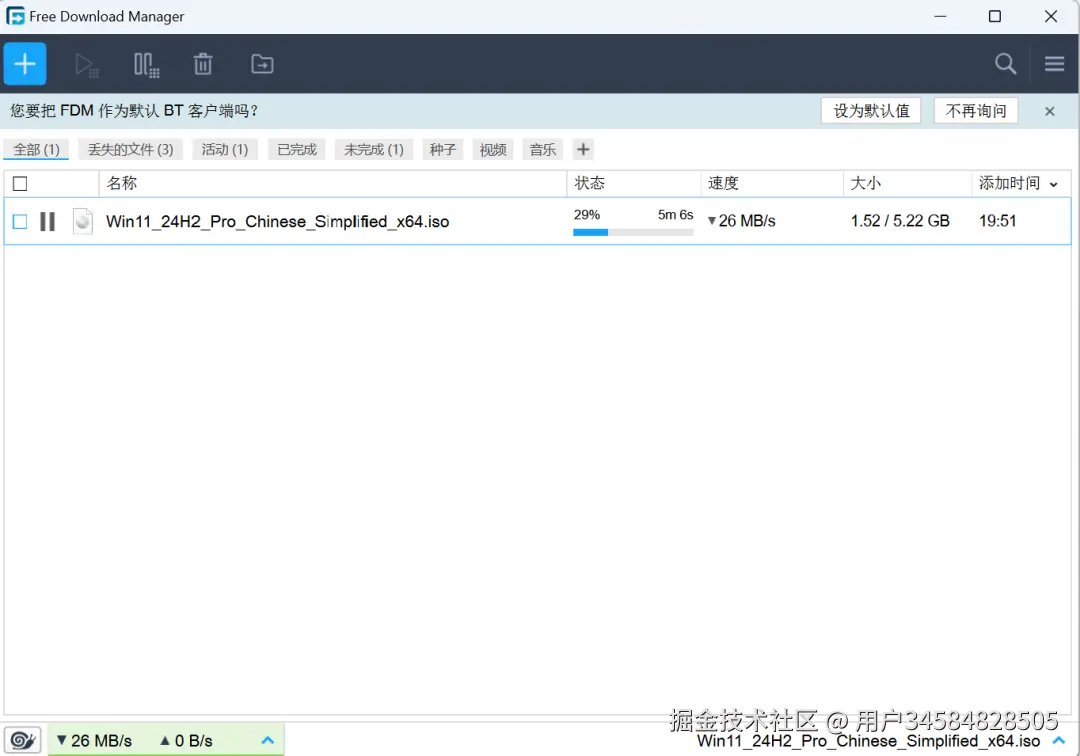Check the Win11 ISO download row checkbox
Image resolution: width=1080 pixels, height=756 pixels.
[x=20, y=221]
